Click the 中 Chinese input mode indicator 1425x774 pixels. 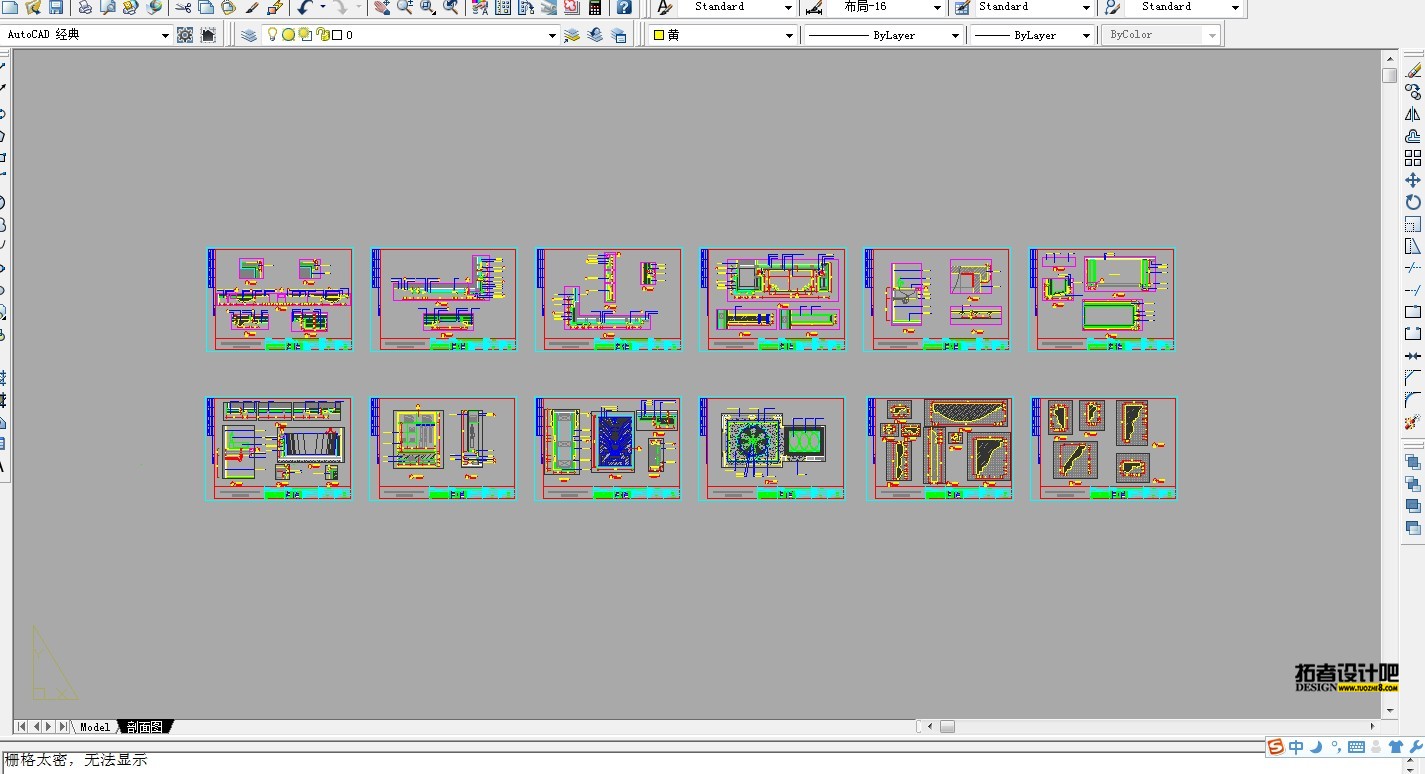coord(1296,747)
